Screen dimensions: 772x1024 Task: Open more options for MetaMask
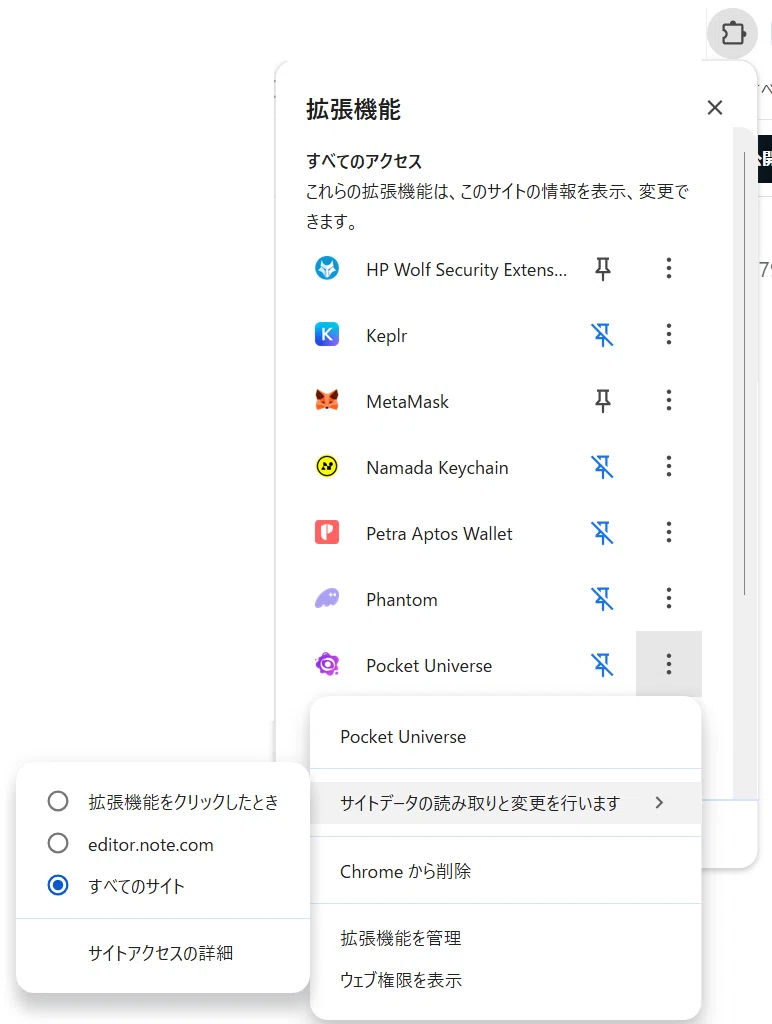[668, 400]
